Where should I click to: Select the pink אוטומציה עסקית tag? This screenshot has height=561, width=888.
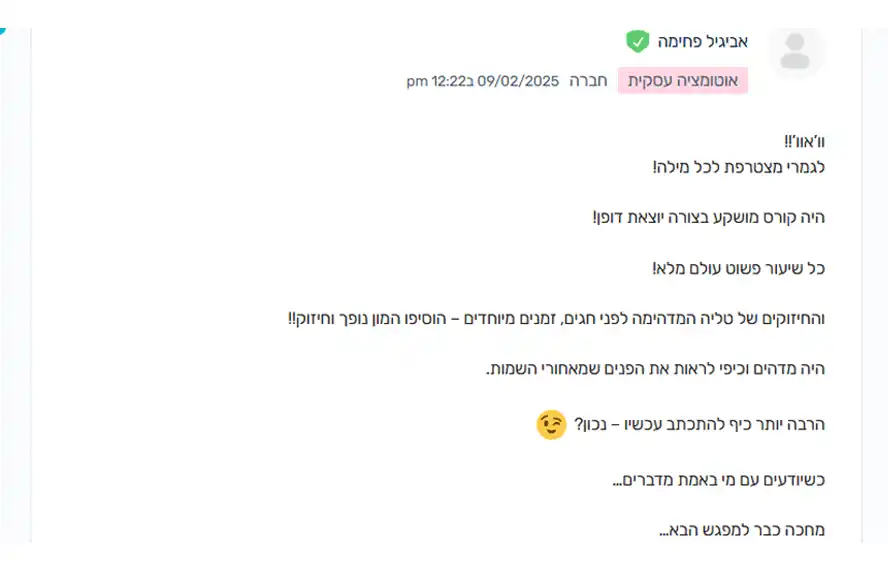[683, 80]
